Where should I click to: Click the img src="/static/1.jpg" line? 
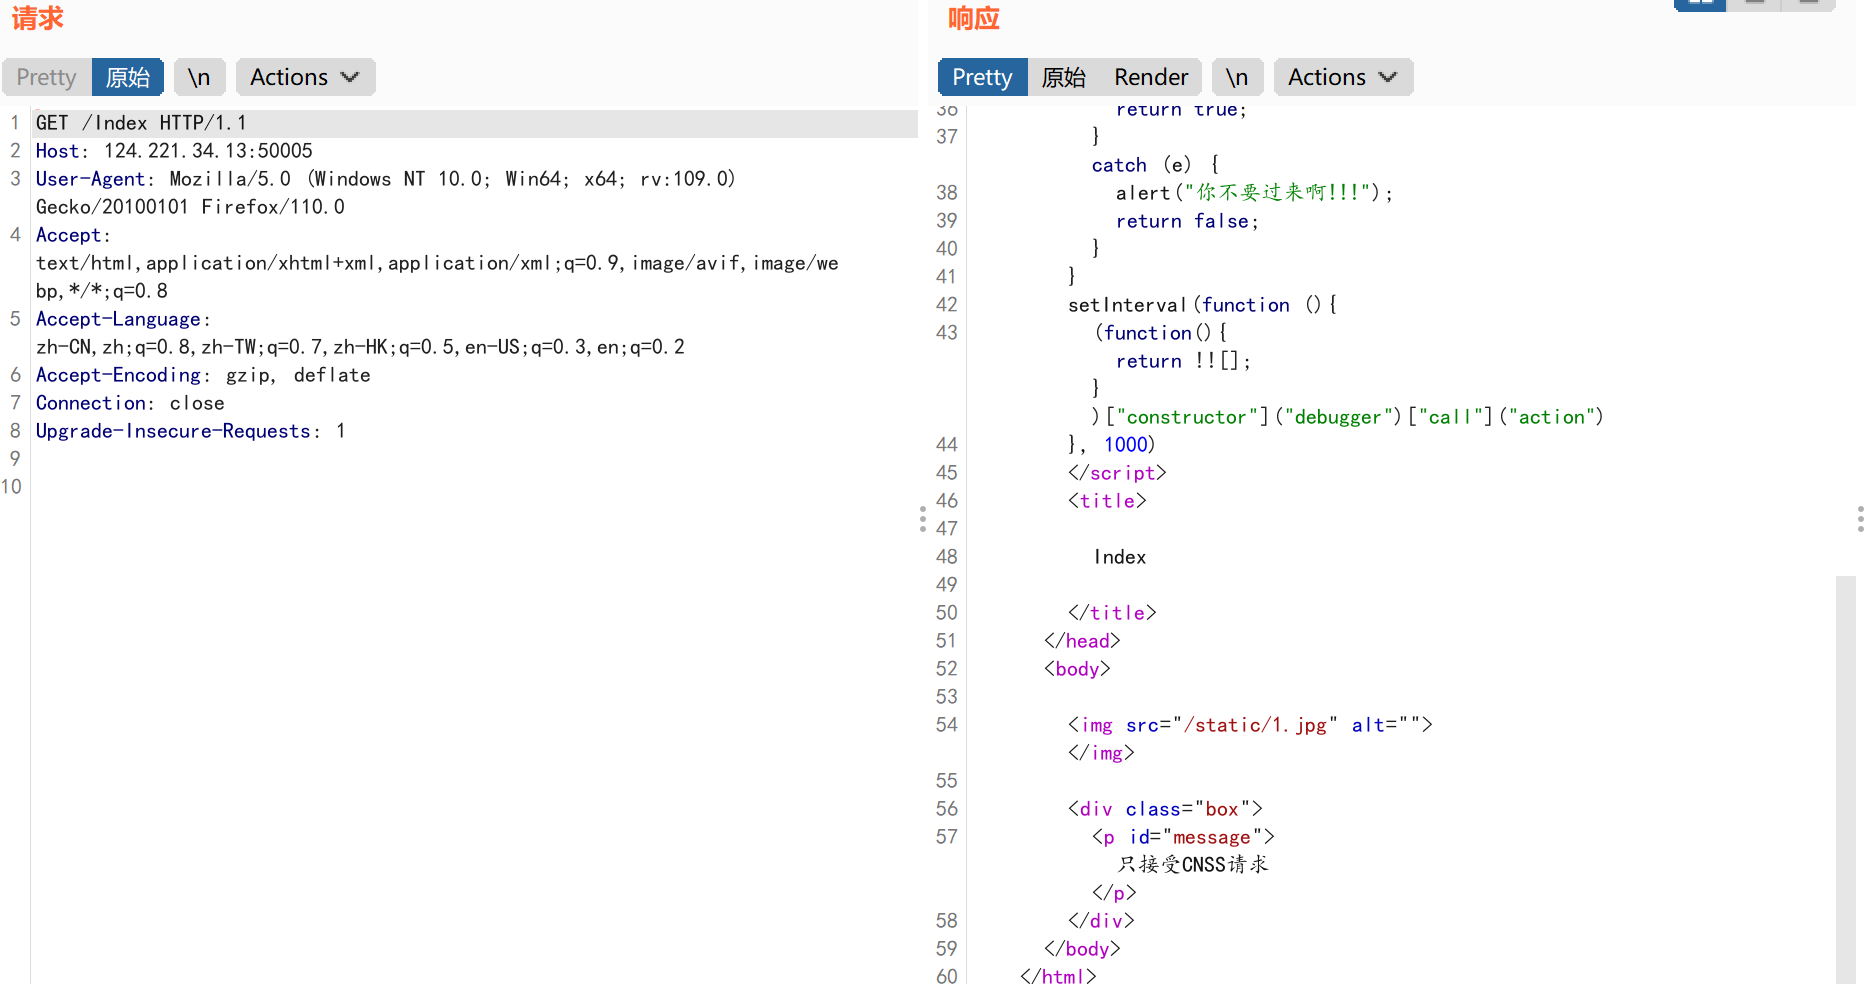click(1250, 725)
